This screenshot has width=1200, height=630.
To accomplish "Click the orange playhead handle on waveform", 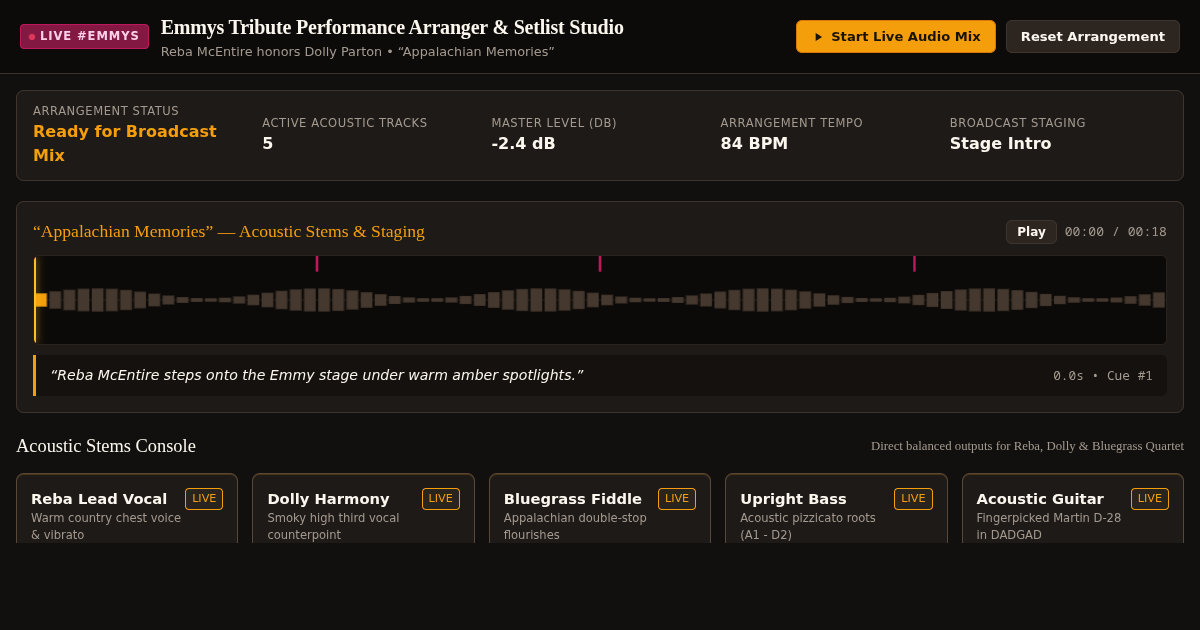I will click(40, 300).
